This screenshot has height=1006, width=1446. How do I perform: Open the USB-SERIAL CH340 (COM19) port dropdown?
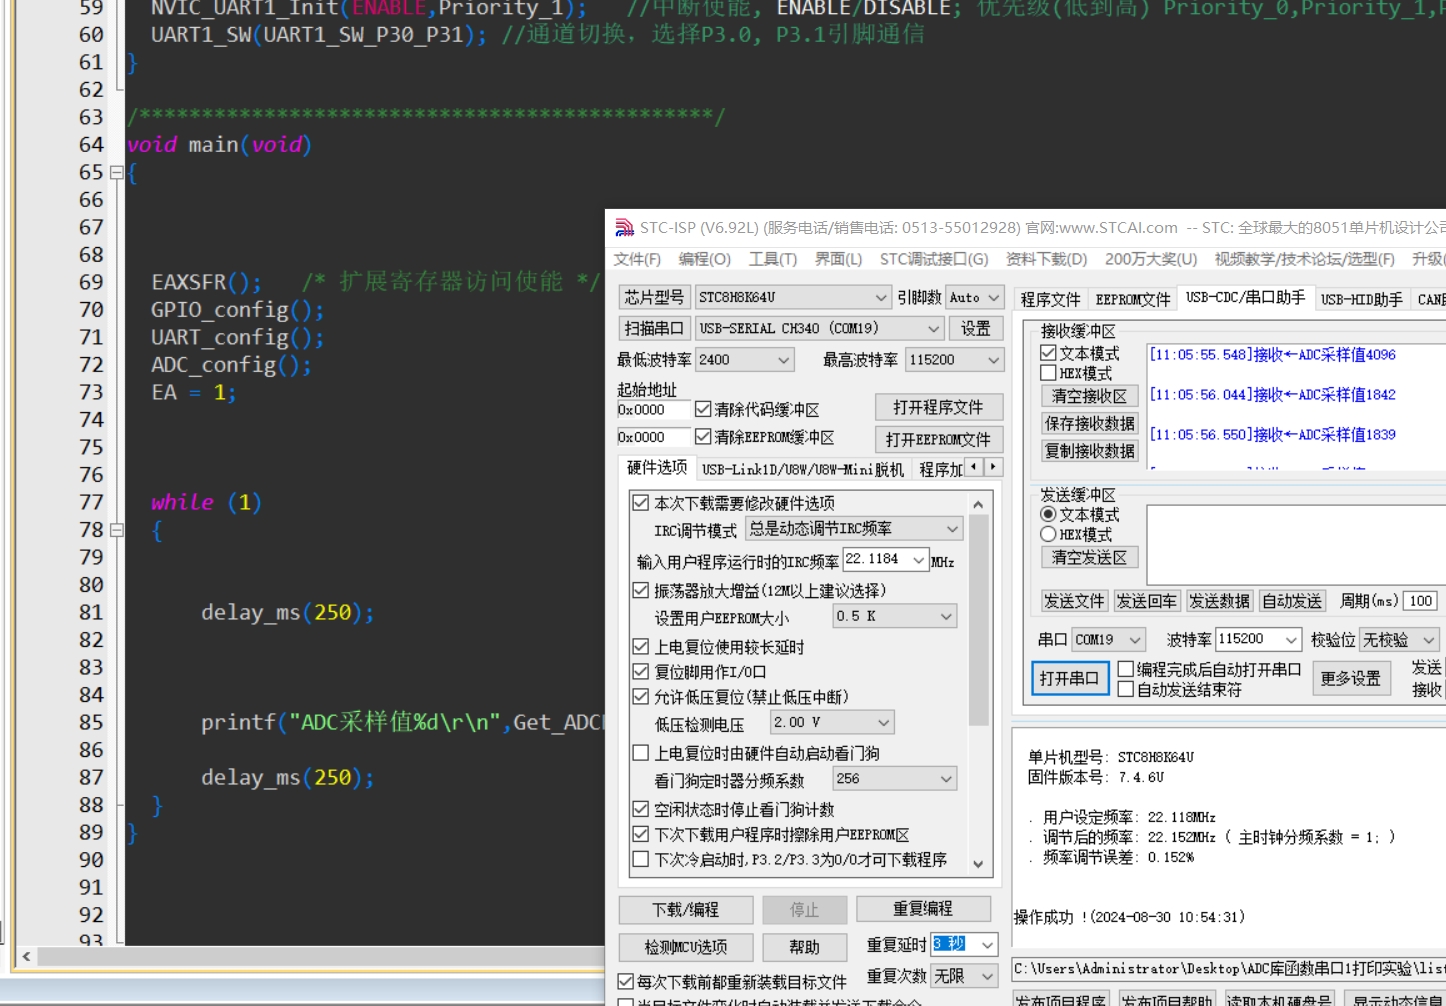(x=819, y=328)
